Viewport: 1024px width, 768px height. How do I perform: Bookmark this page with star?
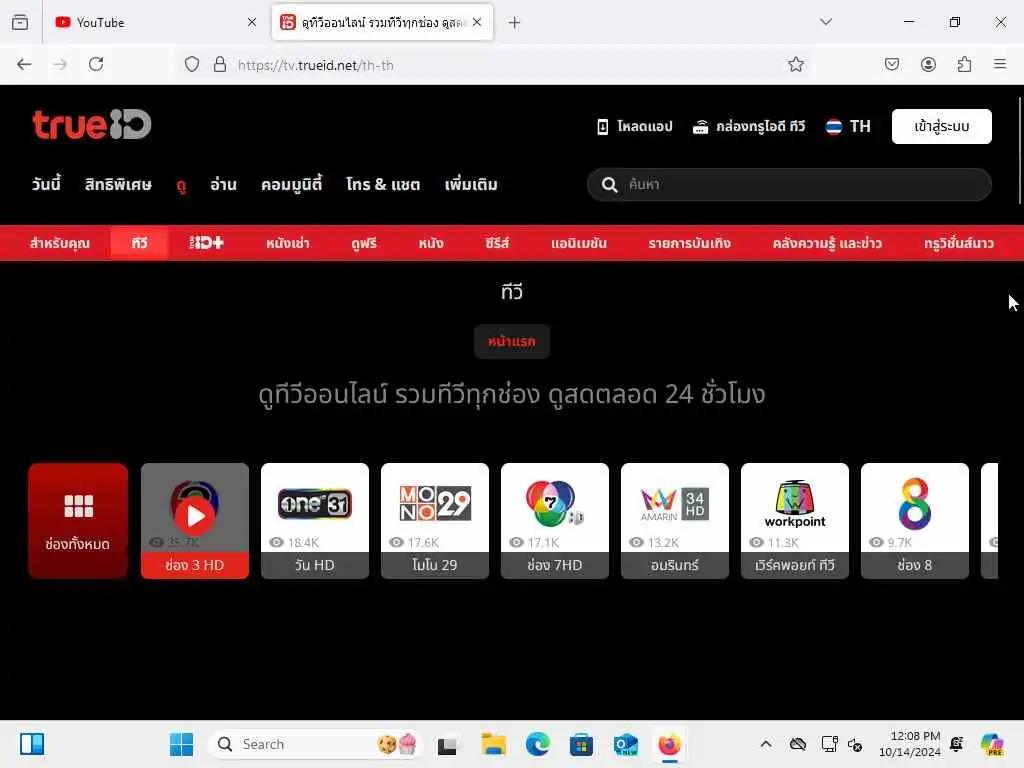[x=795, y=64]
